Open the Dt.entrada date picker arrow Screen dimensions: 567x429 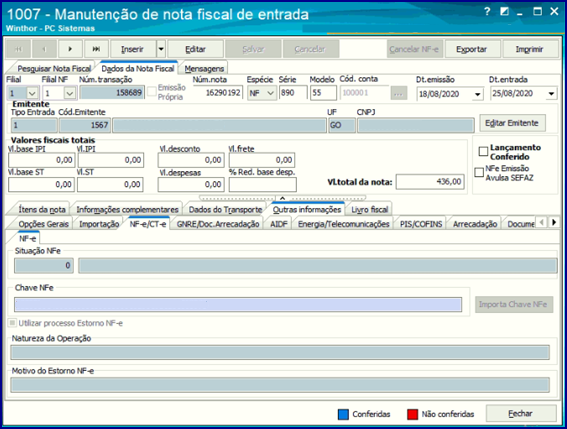click(551, 94)
